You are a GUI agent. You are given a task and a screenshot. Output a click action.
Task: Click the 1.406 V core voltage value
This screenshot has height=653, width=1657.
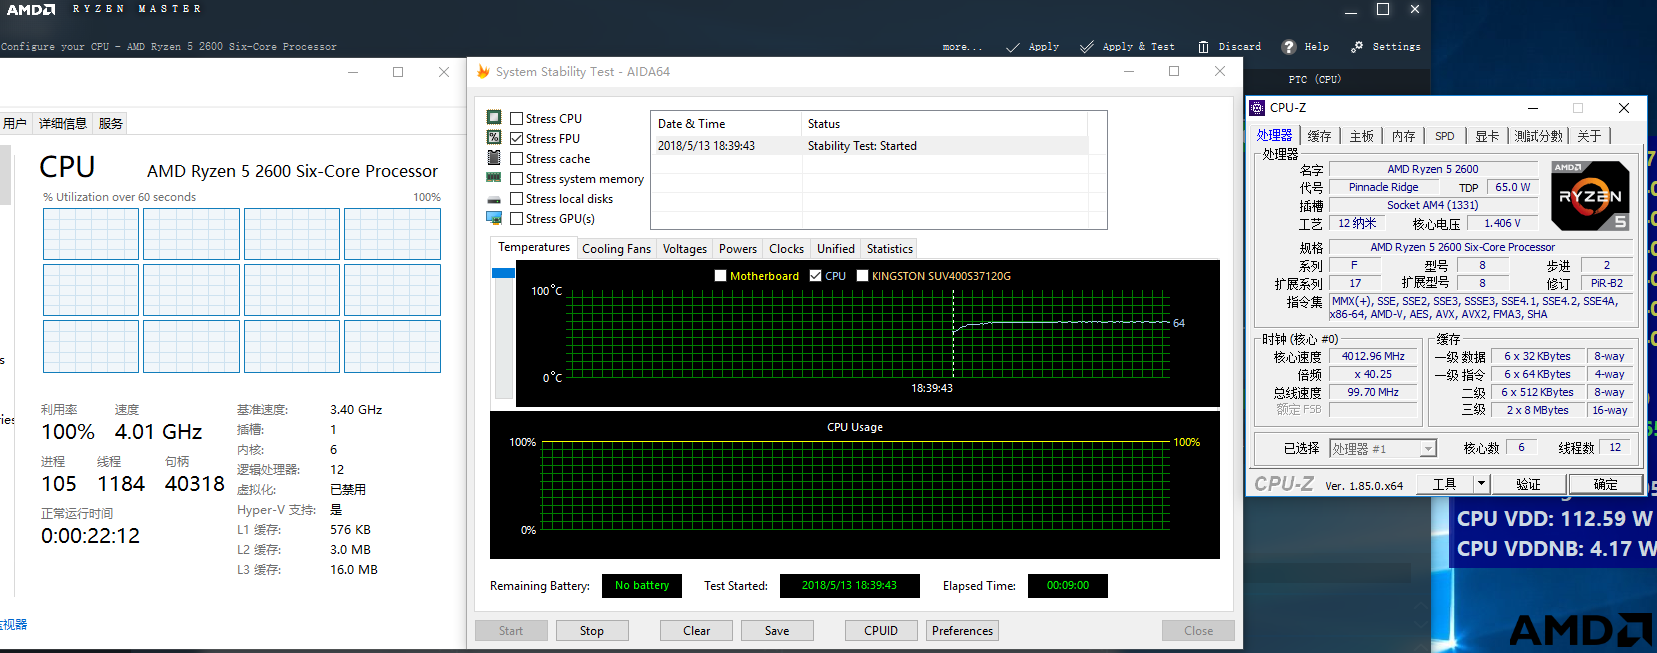[1502, 224]
